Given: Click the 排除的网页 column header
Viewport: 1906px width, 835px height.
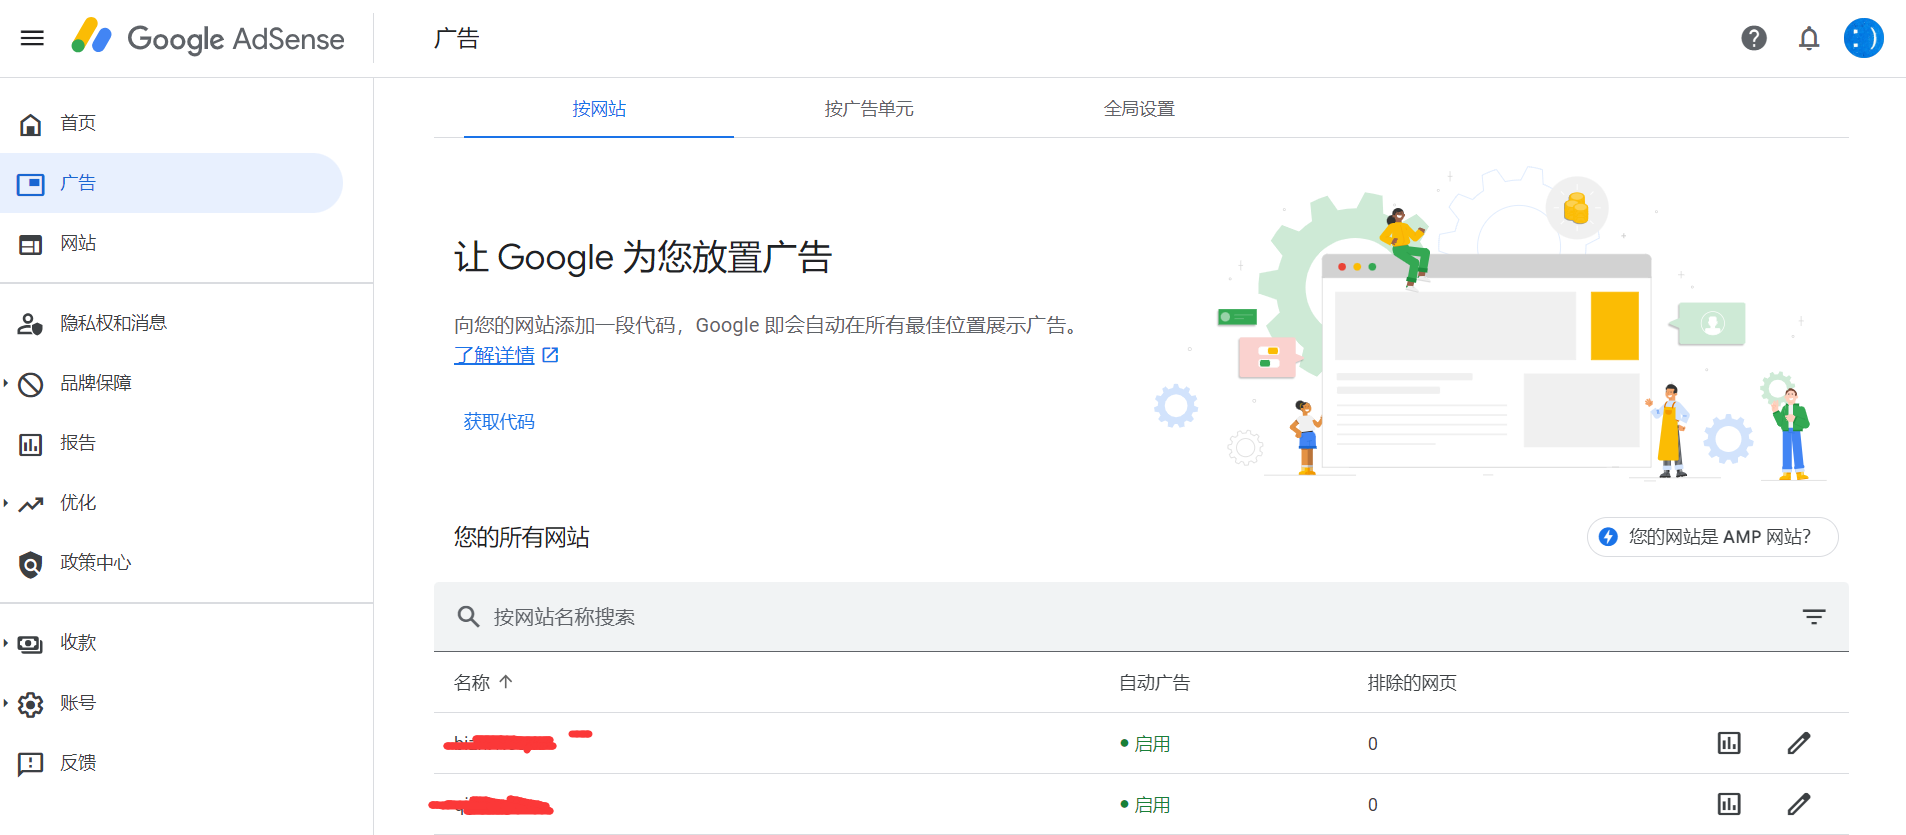Looking at the screenshot, I should tap(1412, 683).
